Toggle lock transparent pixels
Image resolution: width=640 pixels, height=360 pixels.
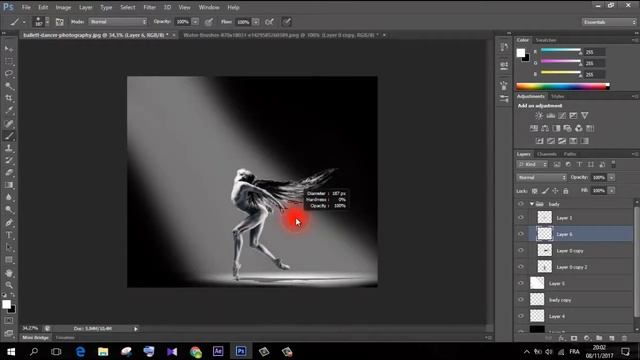point(535,191)
